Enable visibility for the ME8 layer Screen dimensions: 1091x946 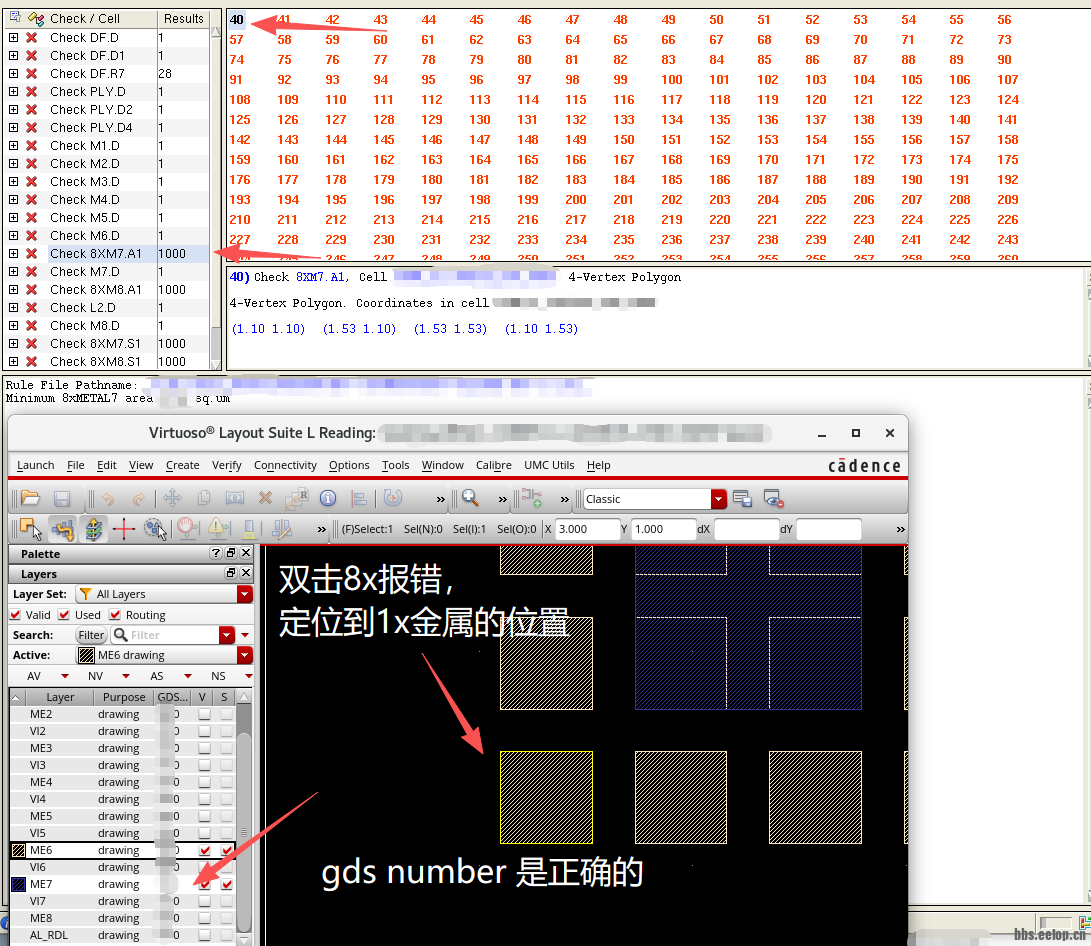(205, 918)
